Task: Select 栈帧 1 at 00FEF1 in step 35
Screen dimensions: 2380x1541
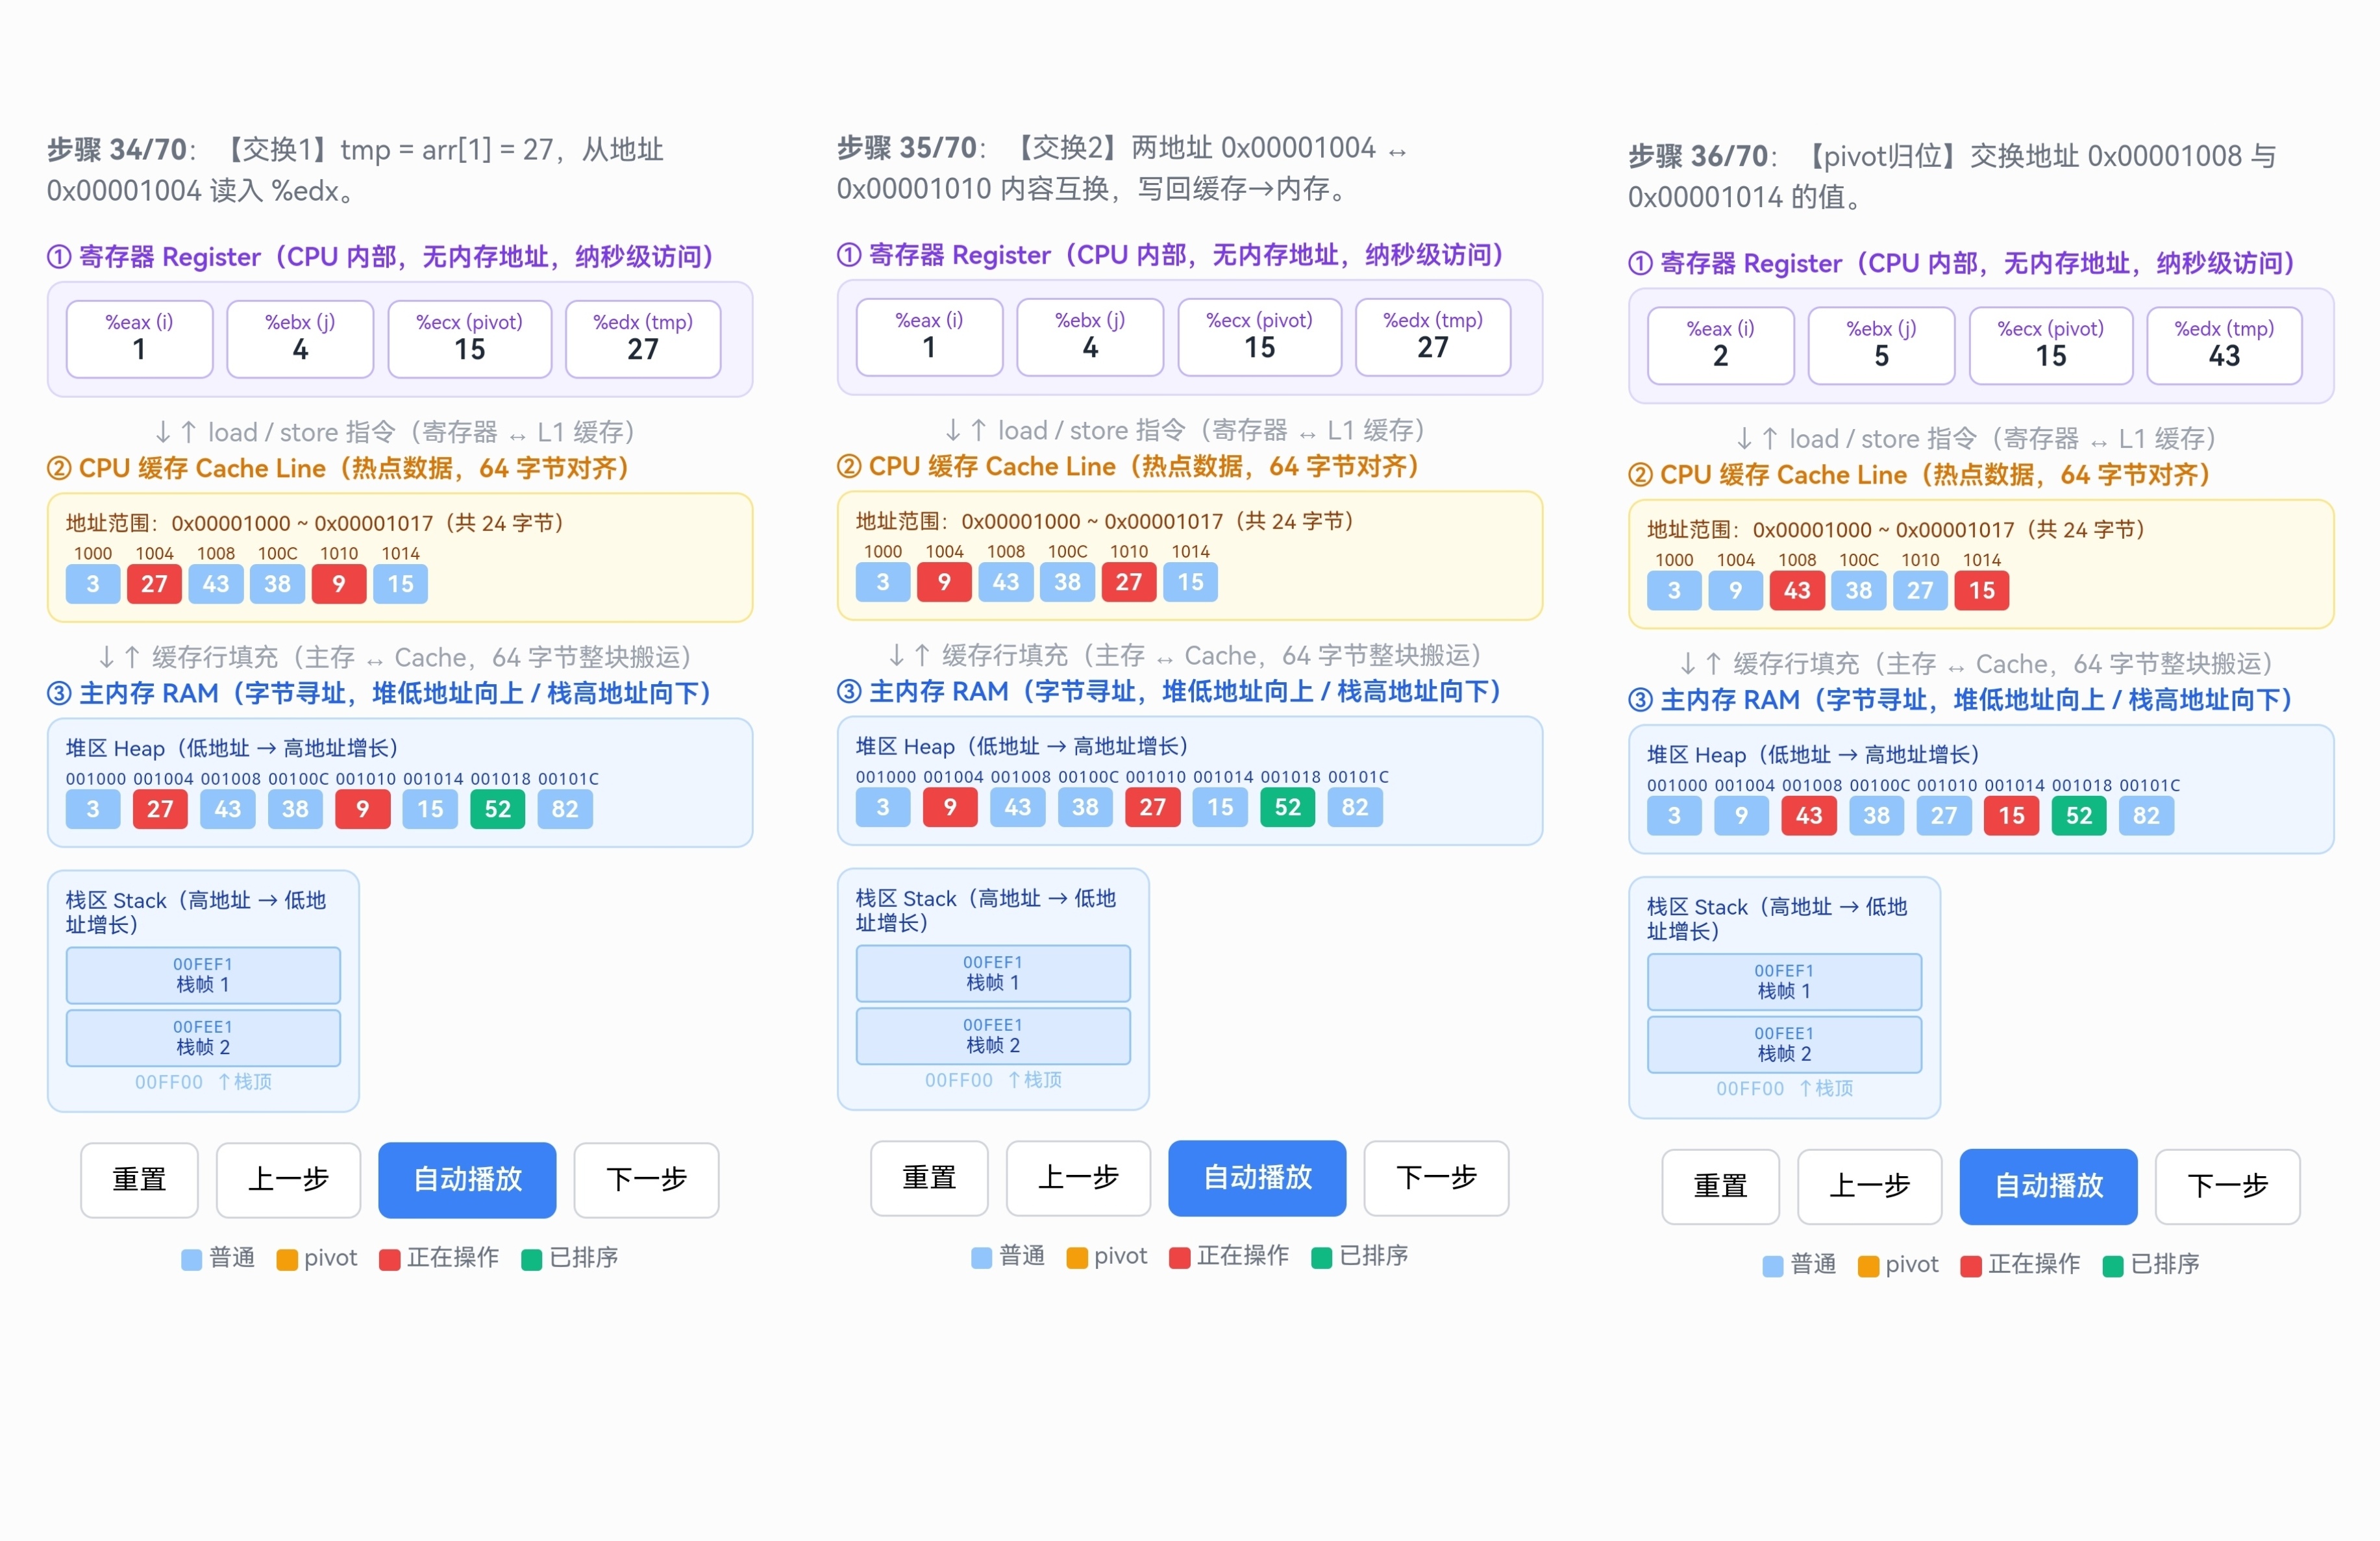Action: pos(993,973)
